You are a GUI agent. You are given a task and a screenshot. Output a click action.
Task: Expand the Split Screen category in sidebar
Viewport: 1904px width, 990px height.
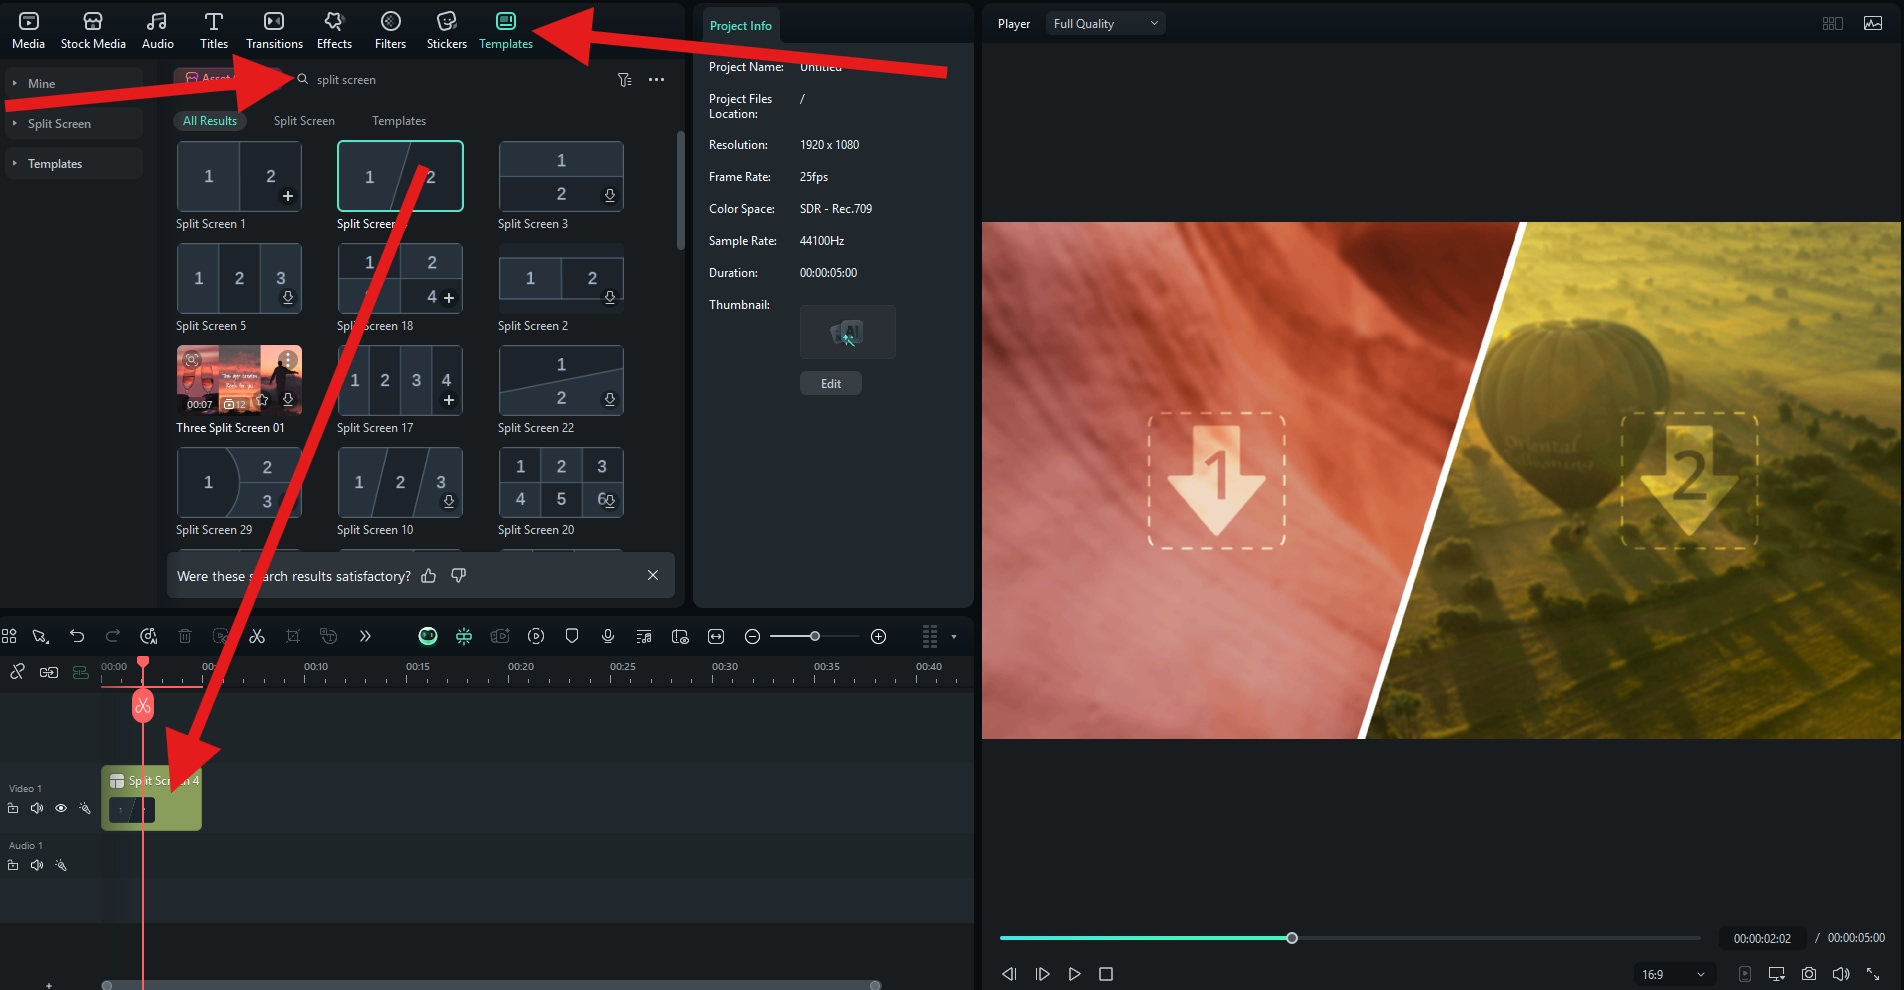[x=73, y=123]
